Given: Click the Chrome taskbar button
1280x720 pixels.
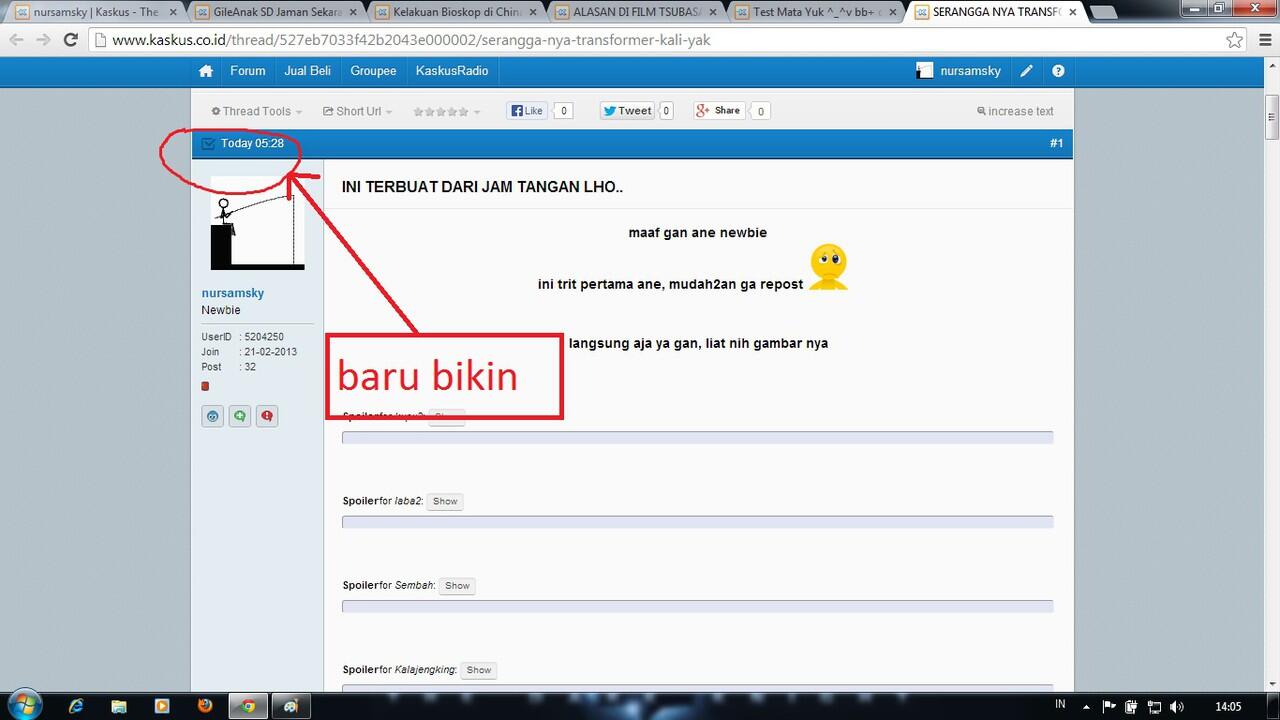Looking at the screenshot, I should click(x=248, y=706).
